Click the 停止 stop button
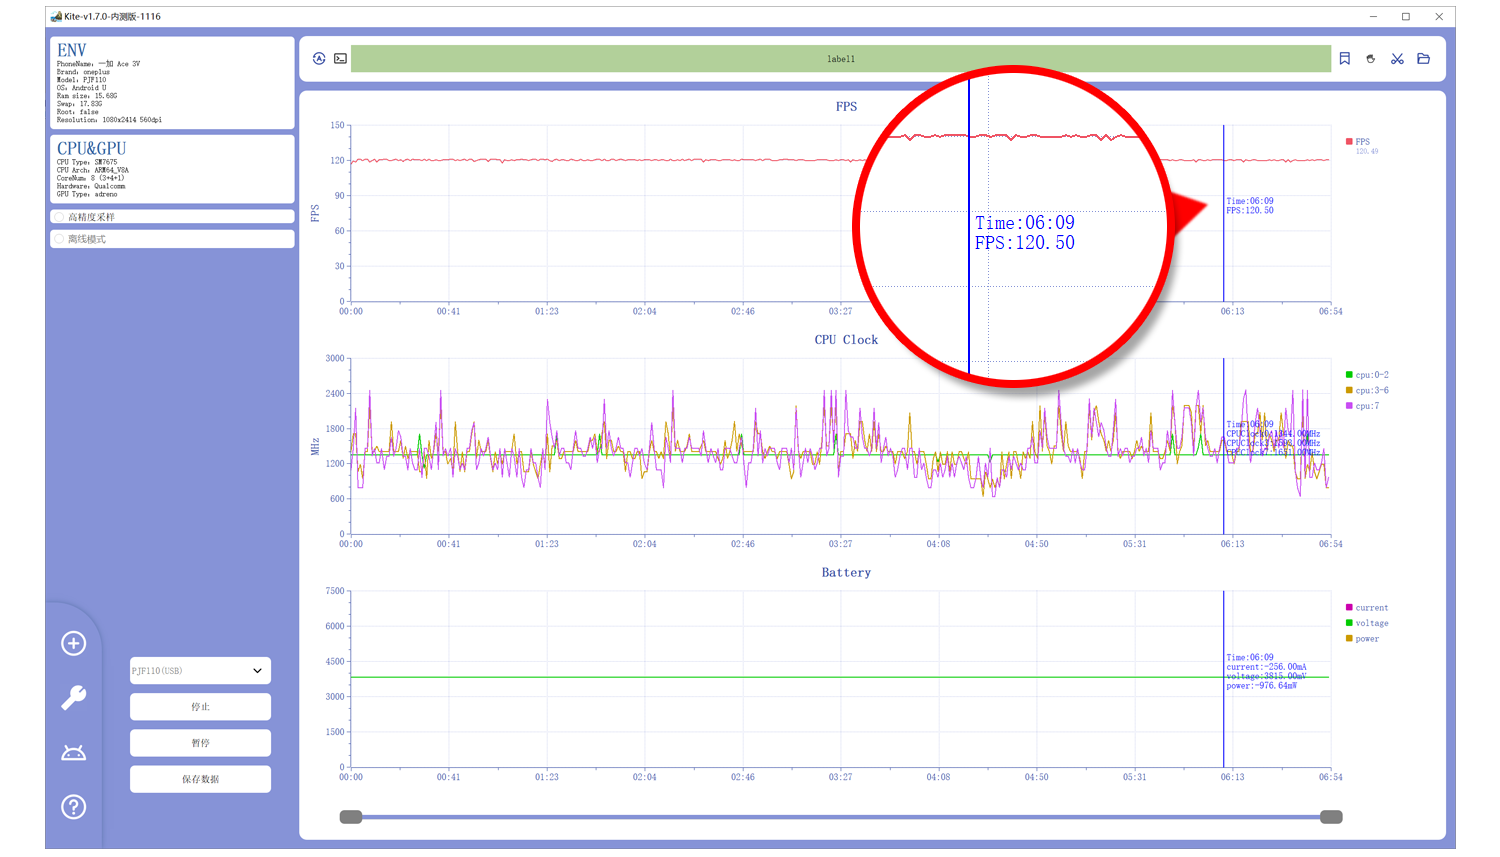Viewport: 1500px width, 857px height. tap(200, 707)
